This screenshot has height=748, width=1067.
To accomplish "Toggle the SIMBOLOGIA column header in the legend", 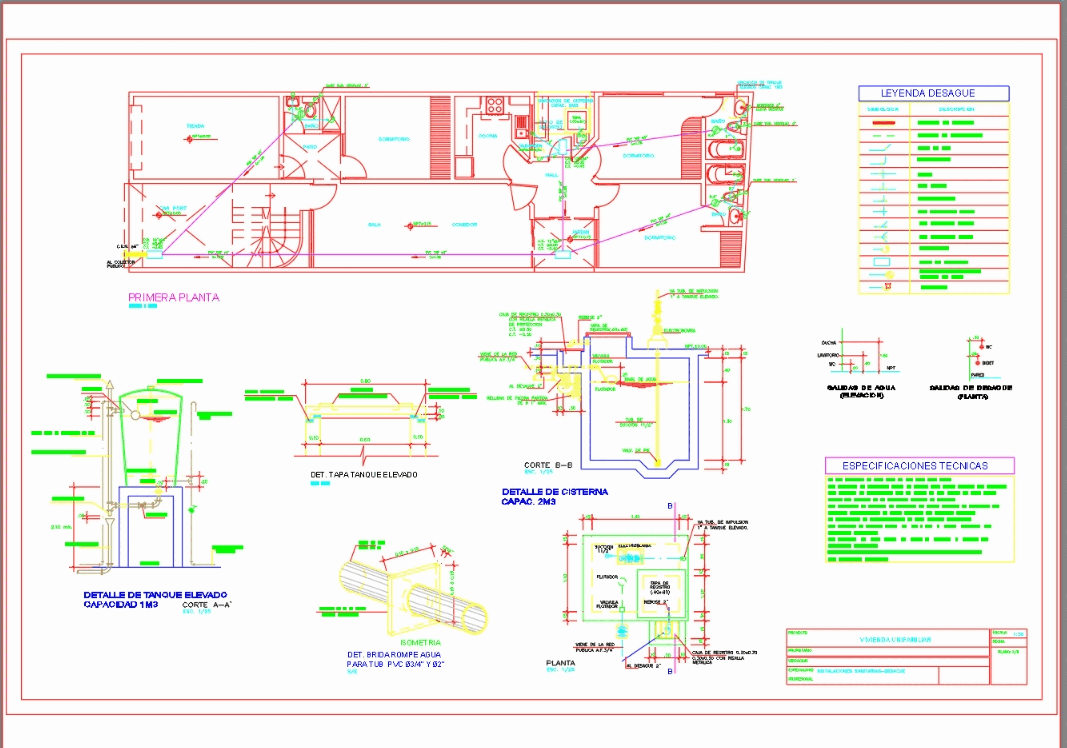I will [x=884, y=109].
